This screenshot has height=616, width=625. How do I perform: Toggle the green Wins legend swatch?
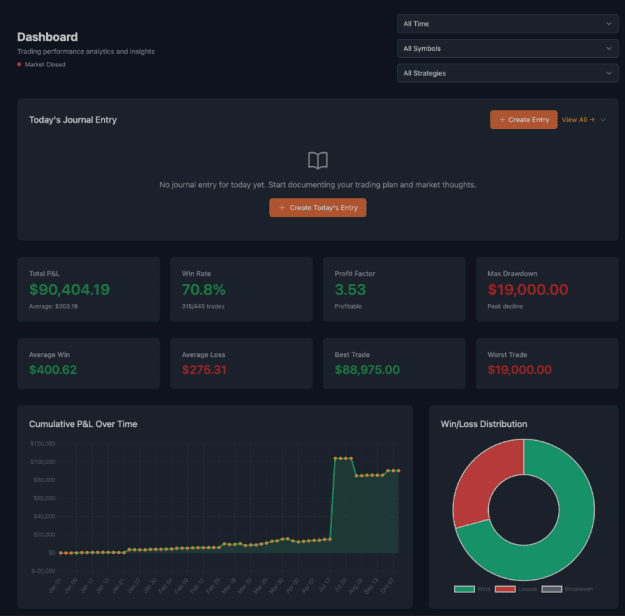[464, 589]
